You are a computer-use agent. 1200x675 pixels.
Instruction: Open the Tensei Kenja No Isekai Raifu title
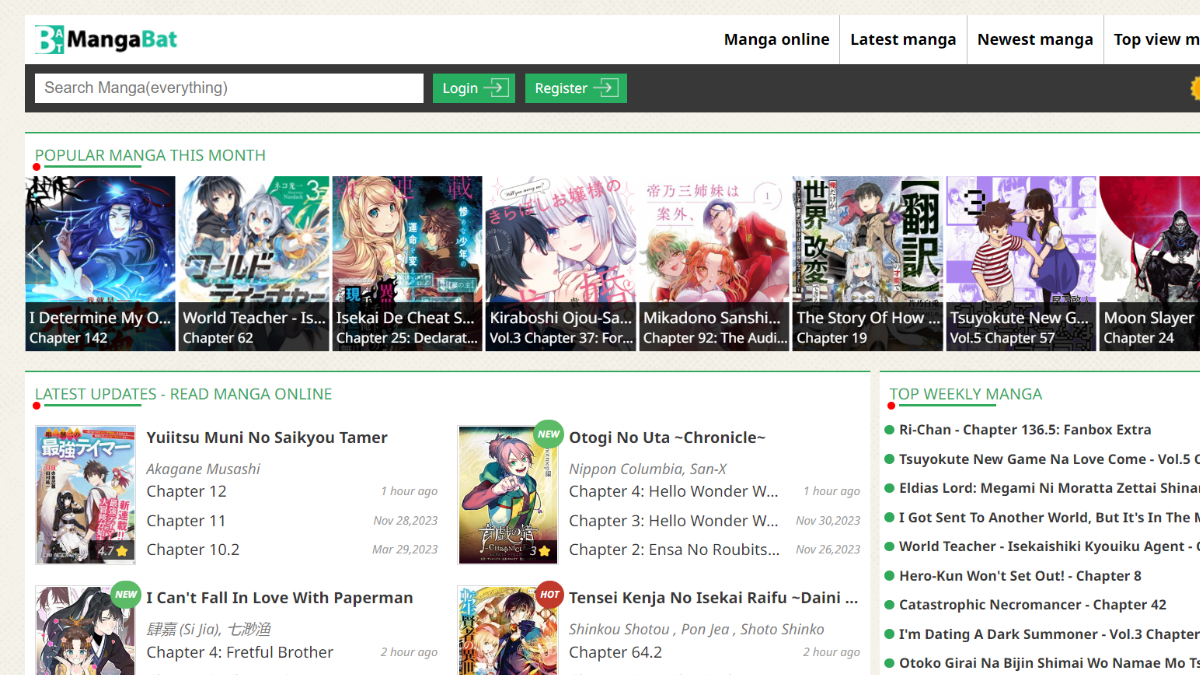click(713, 598)
